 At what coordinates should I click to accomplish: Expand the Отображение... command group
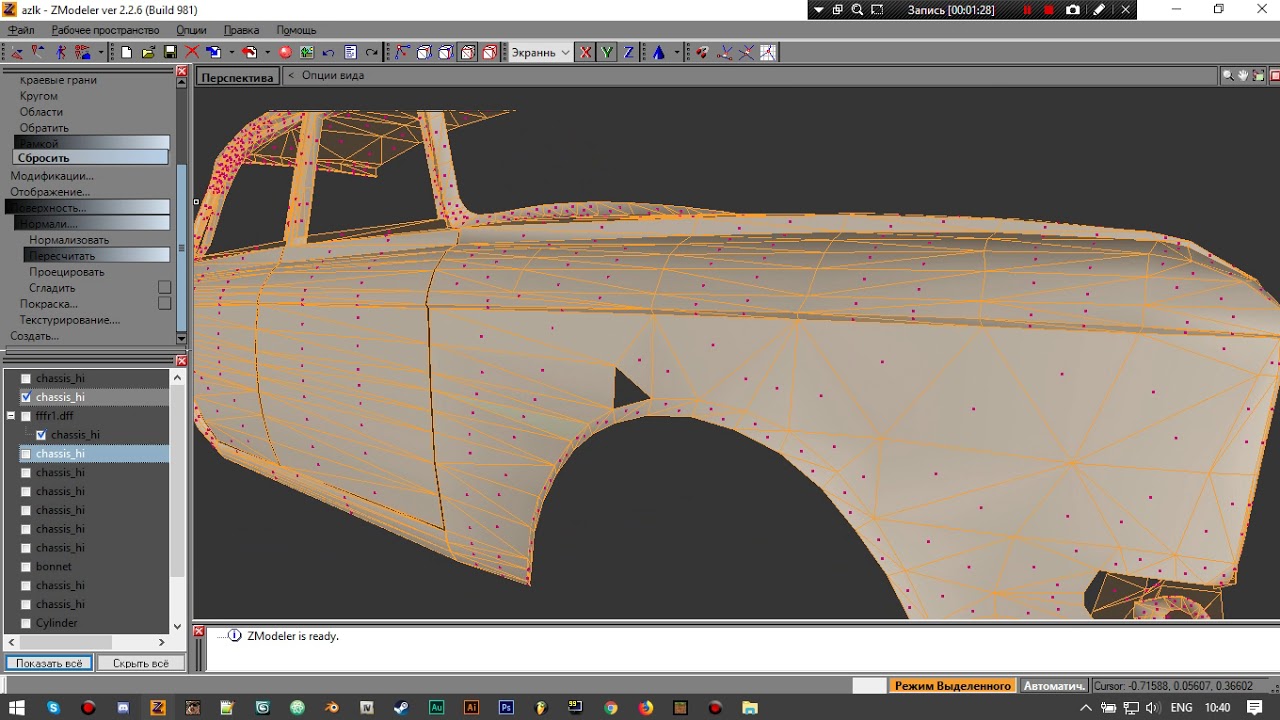point(50,192)
